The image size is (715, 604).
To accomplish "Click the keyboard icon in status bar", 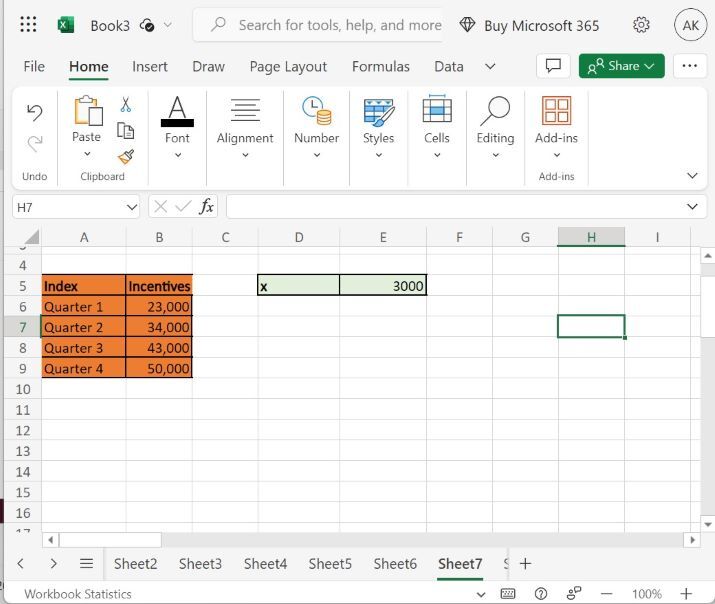I will (508, 594).
